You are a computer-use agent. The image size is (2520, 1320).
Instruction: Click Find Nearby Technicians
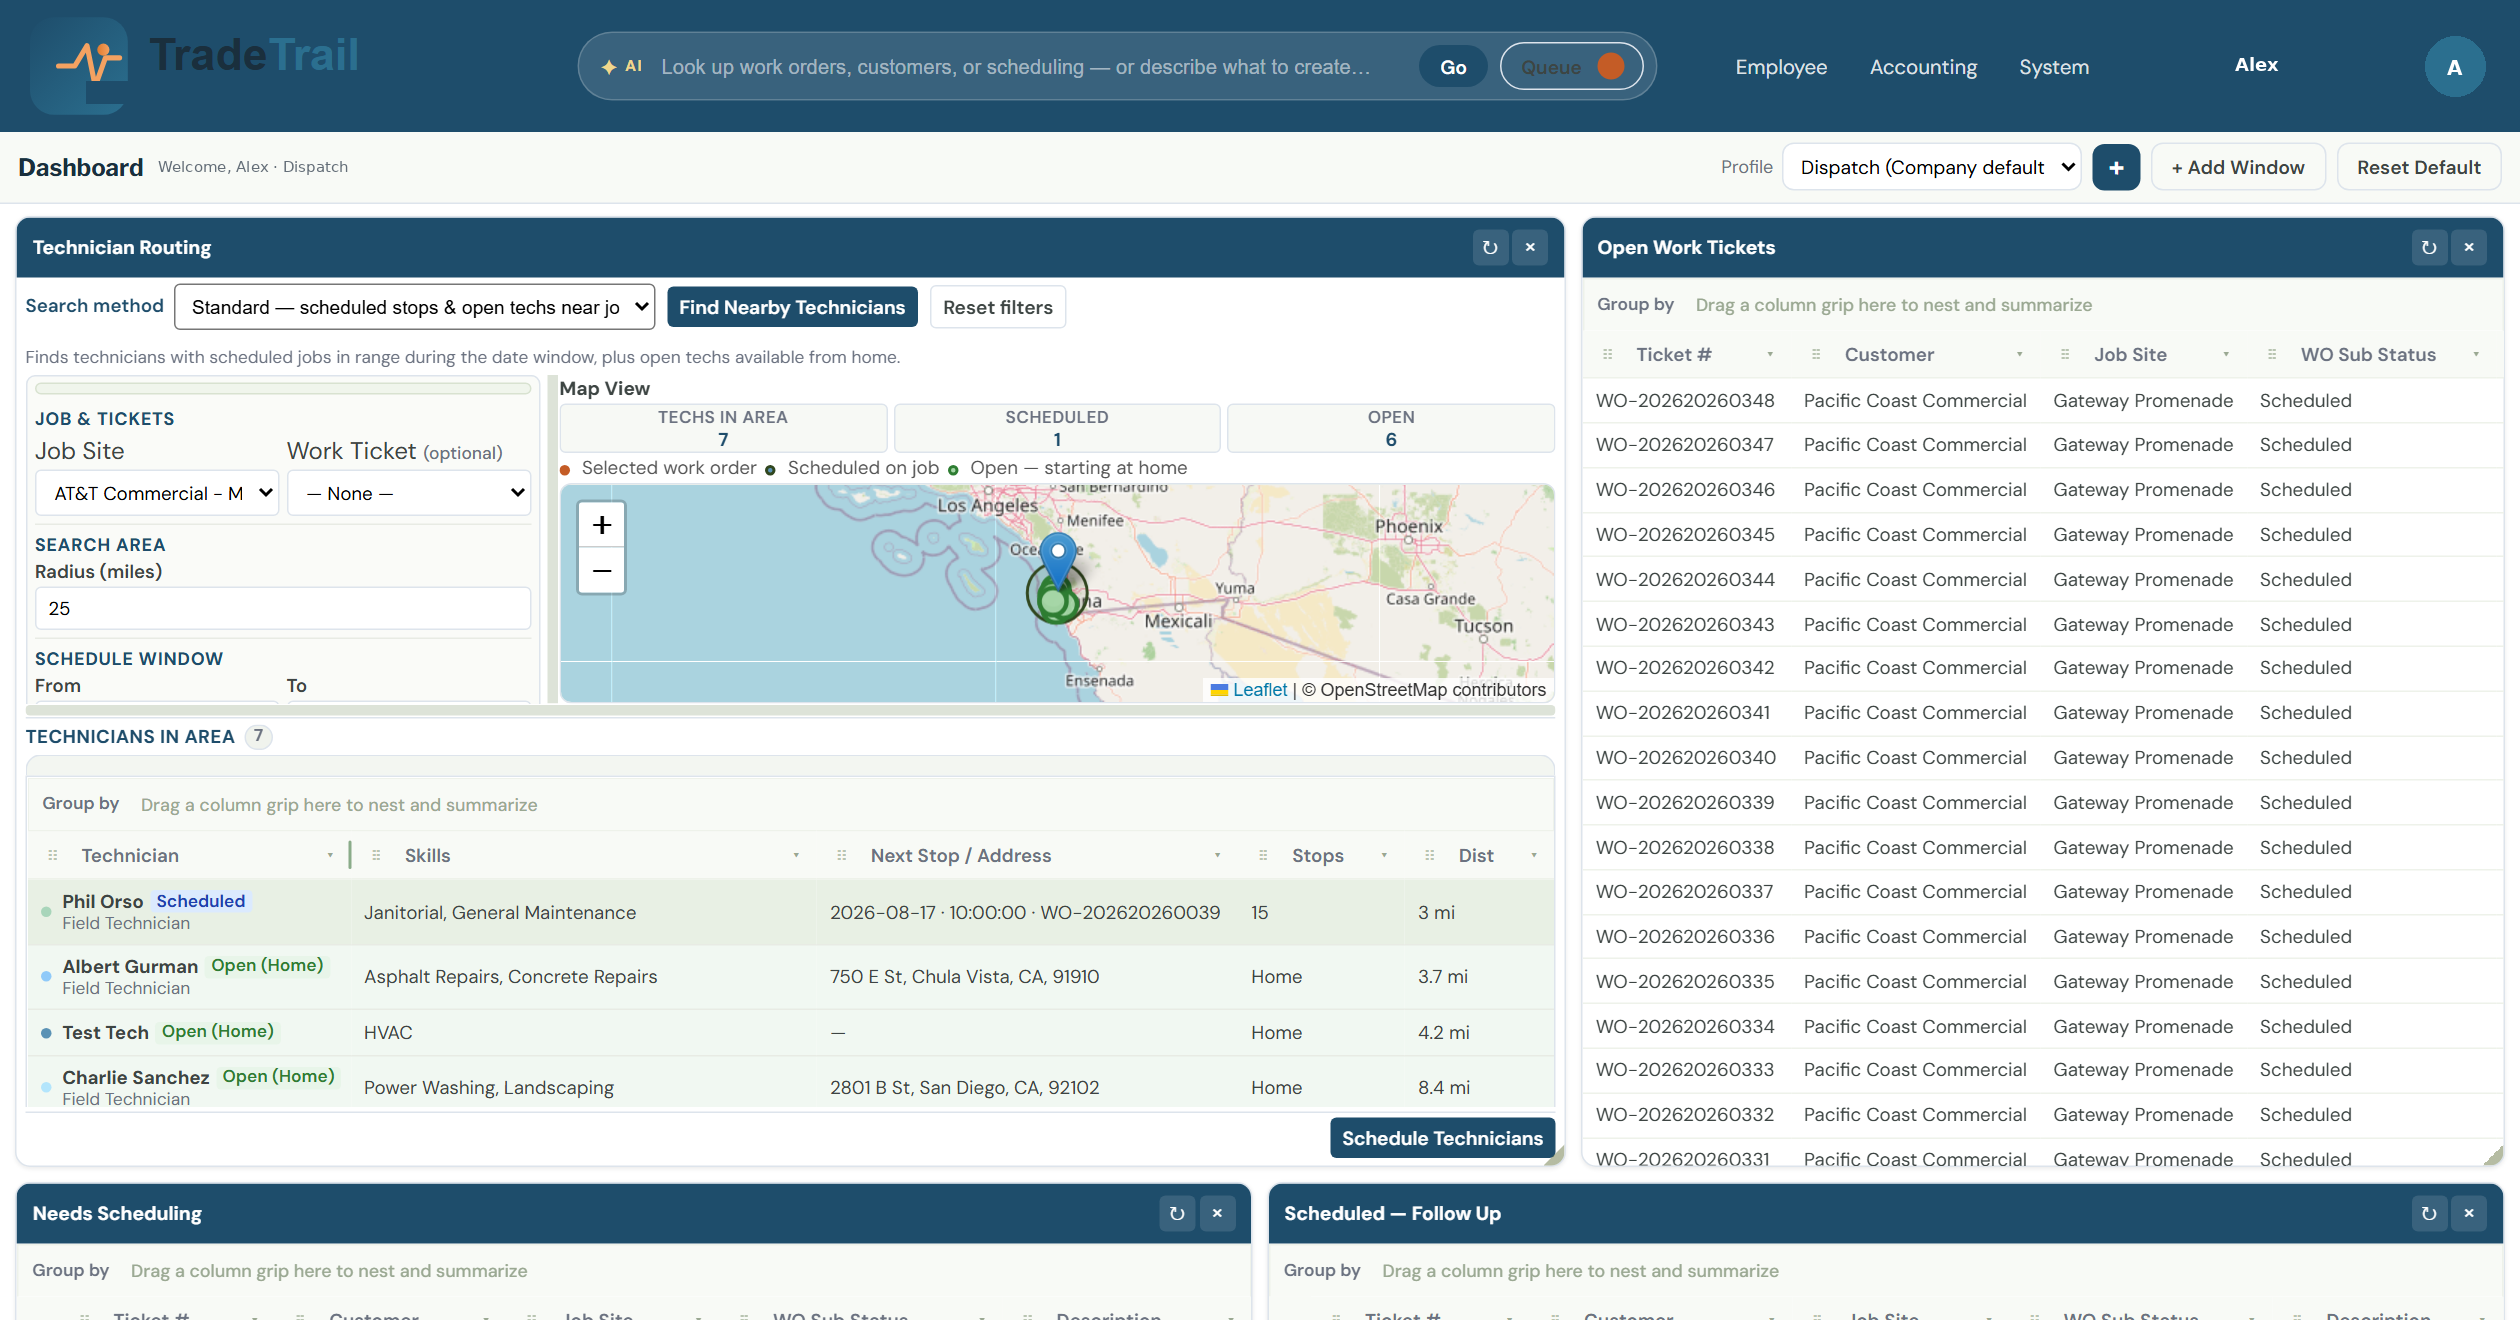pos(792,307)
